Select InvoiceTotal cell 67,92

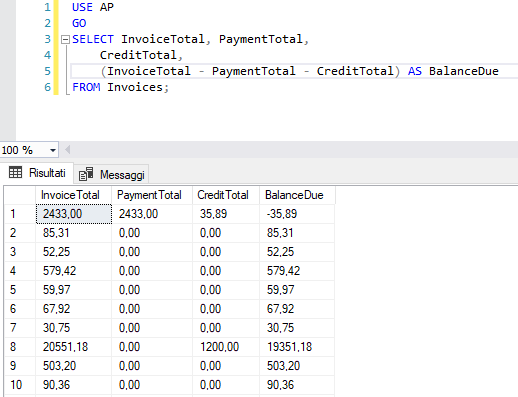pyautogui.click(x=73, y=309)
